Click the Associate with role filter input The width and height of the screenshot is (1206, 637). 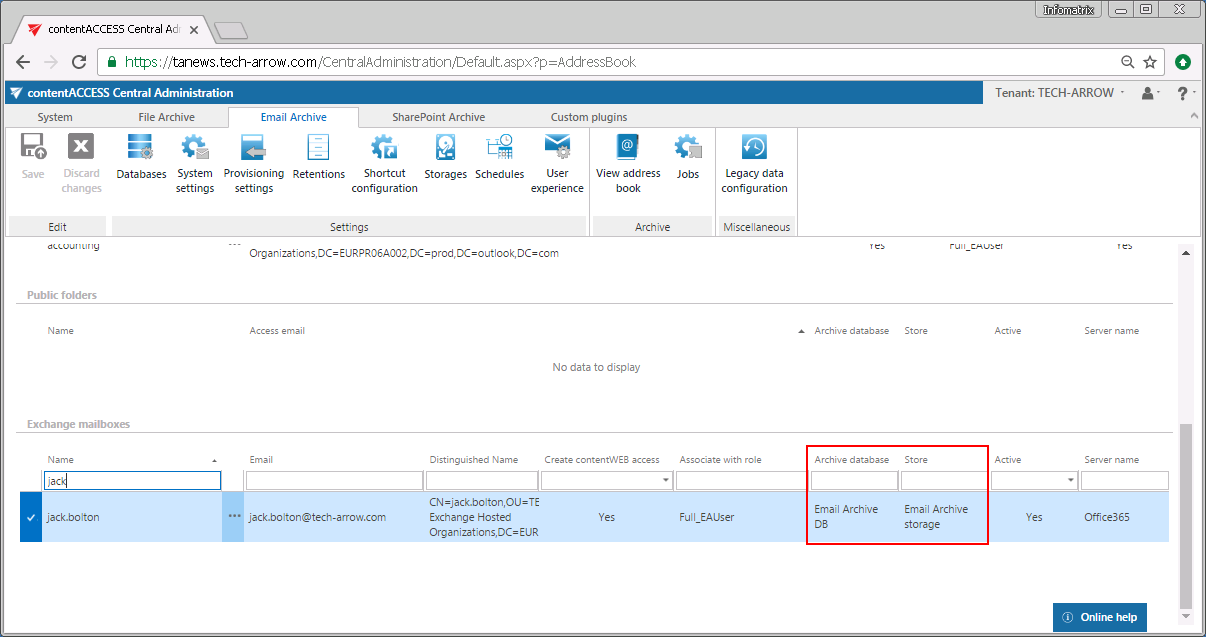coord(739,481)
